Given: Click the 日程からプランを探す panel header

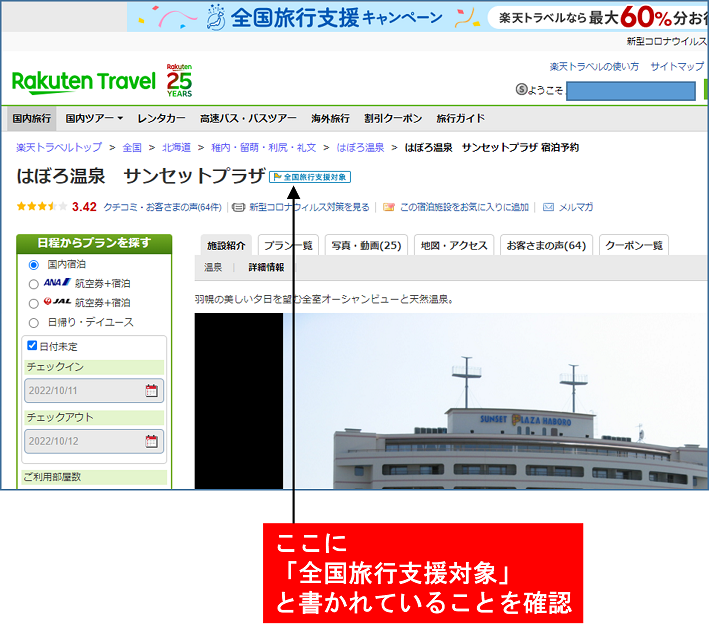Looking at the screenshot, I should 94,243.
